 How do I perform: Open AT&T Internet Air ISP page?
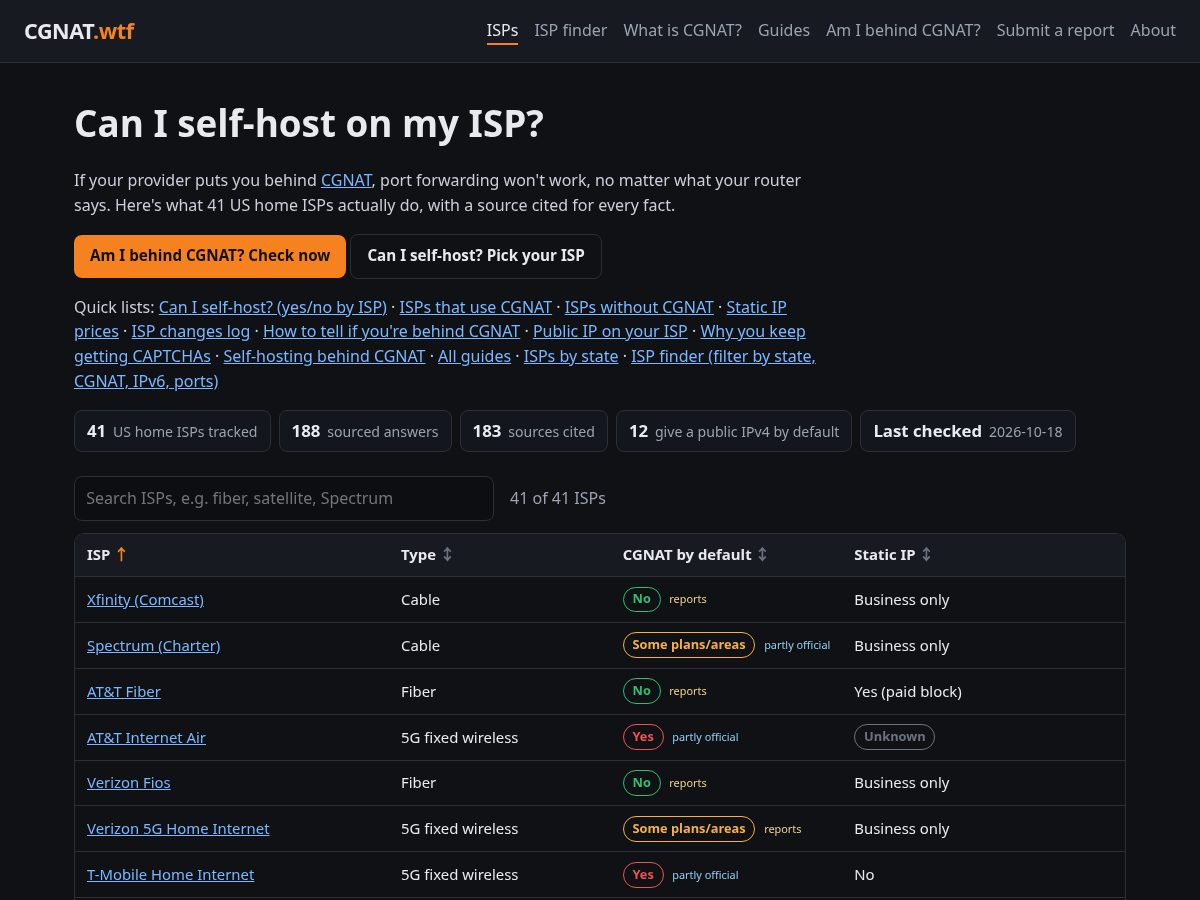coord(146,738)
